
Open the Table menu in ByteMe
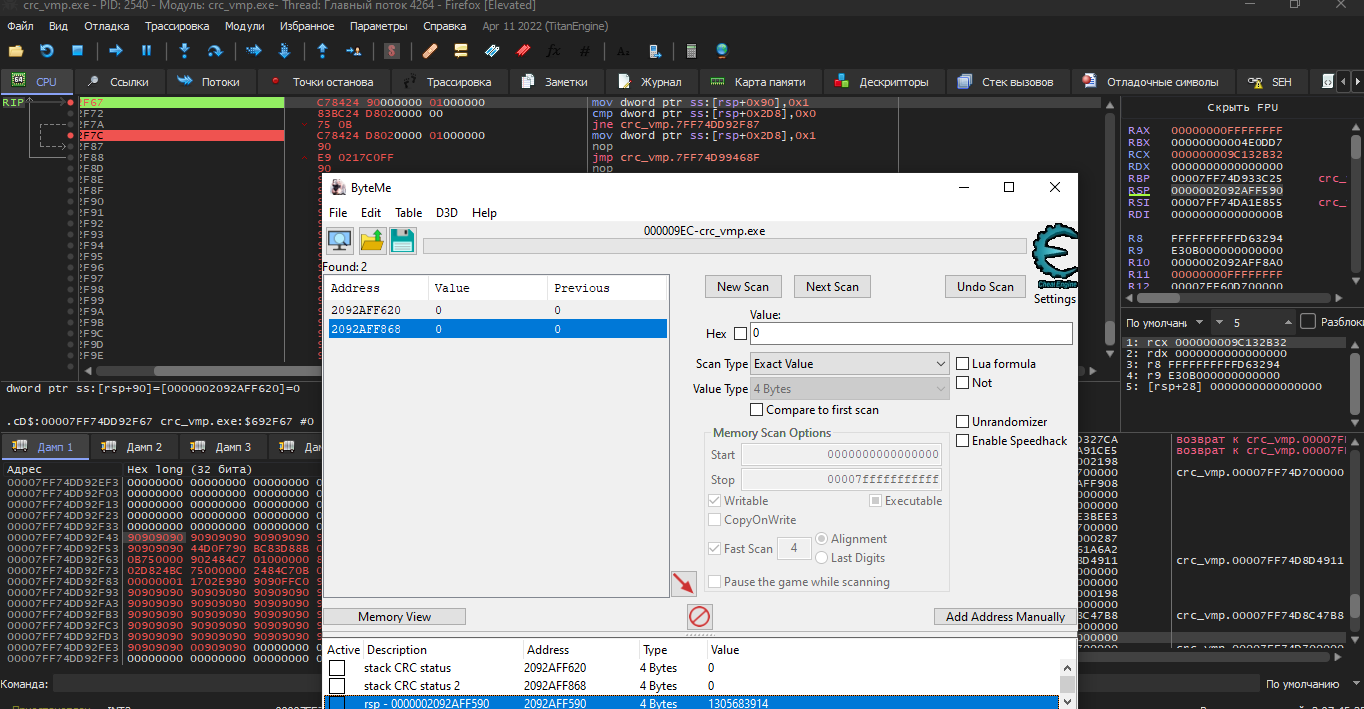click(x=408, y=213)
